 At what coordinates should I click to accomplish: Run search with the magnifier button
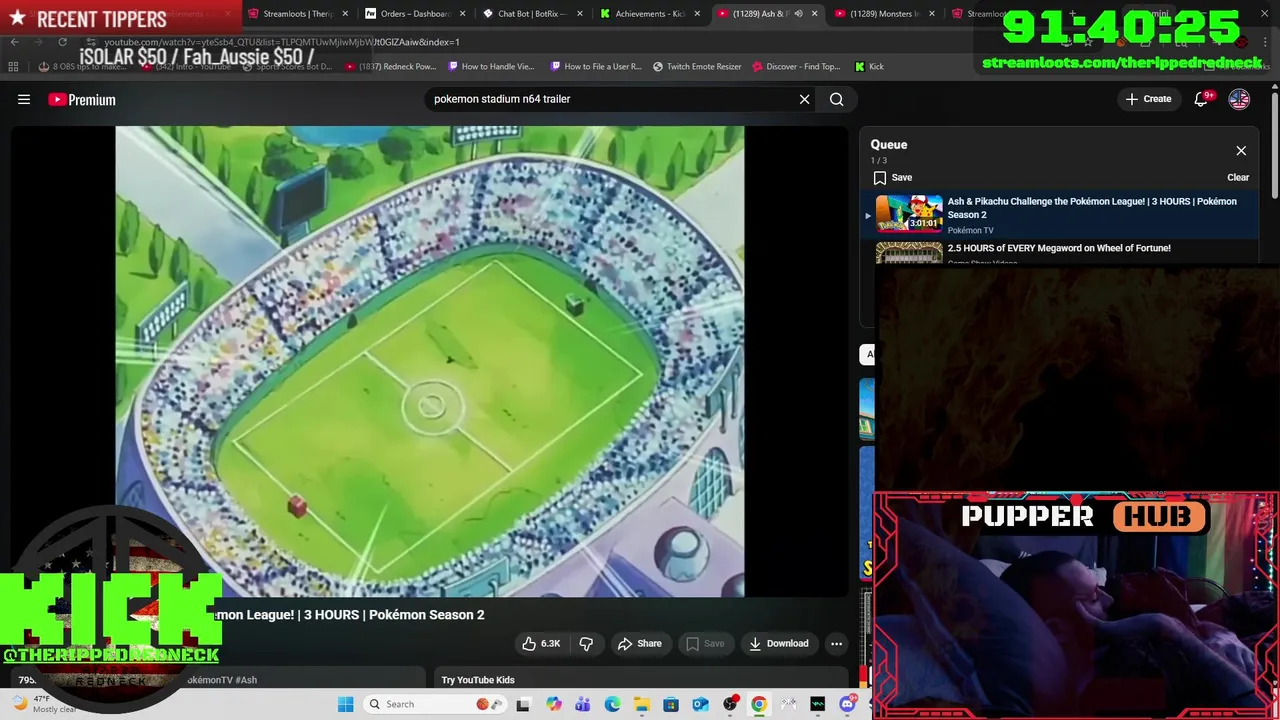pos(837,99)
